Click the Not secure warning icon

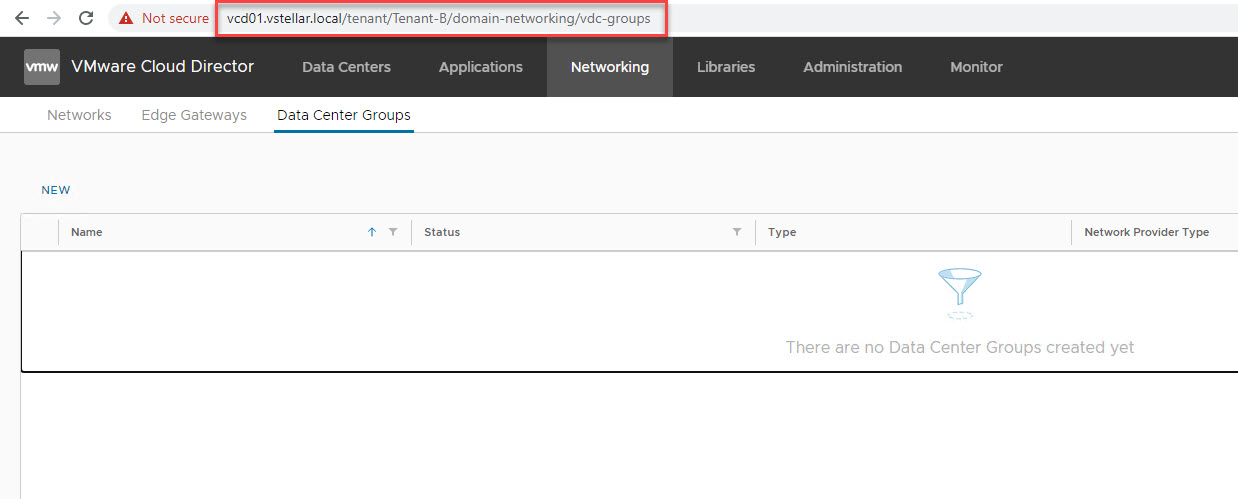click(x=126, y=18)
